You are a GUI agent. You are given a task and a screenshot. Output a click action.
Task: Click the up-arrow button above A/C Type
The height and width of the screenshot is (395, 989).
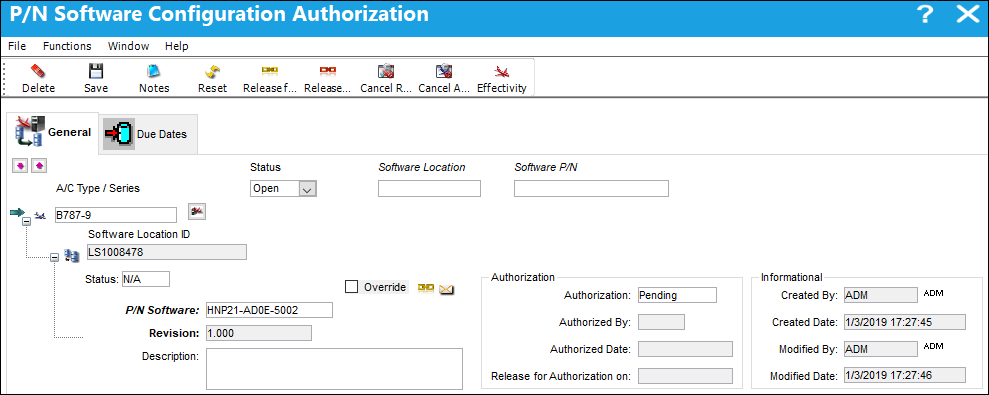[39, 165]
